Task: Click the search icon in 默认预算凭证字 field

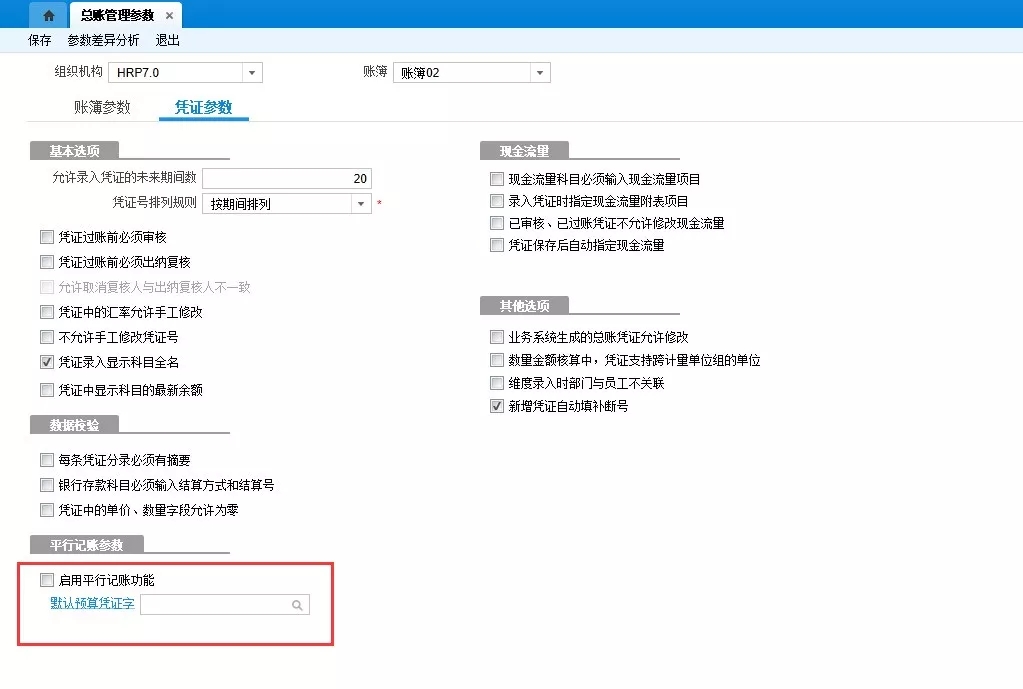Action: click(298, 605)
